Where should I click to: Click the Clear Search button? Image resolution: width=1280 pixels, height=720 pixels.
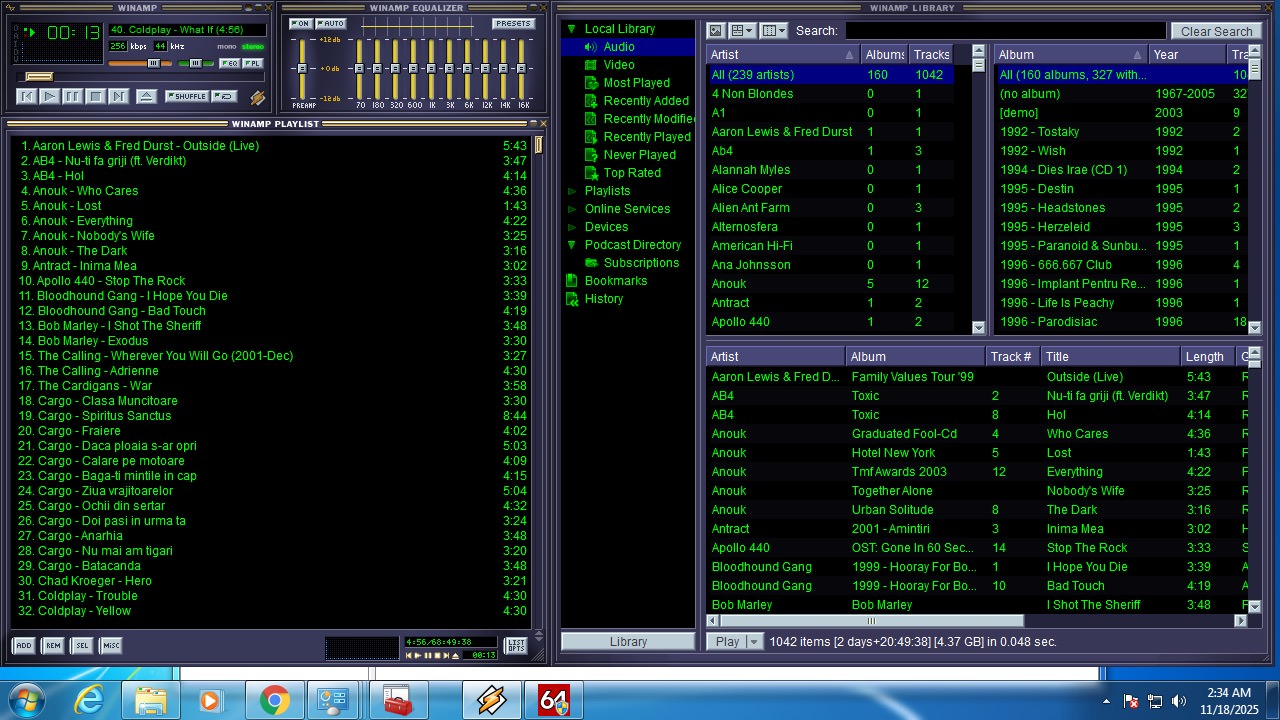coord(1215,31)
